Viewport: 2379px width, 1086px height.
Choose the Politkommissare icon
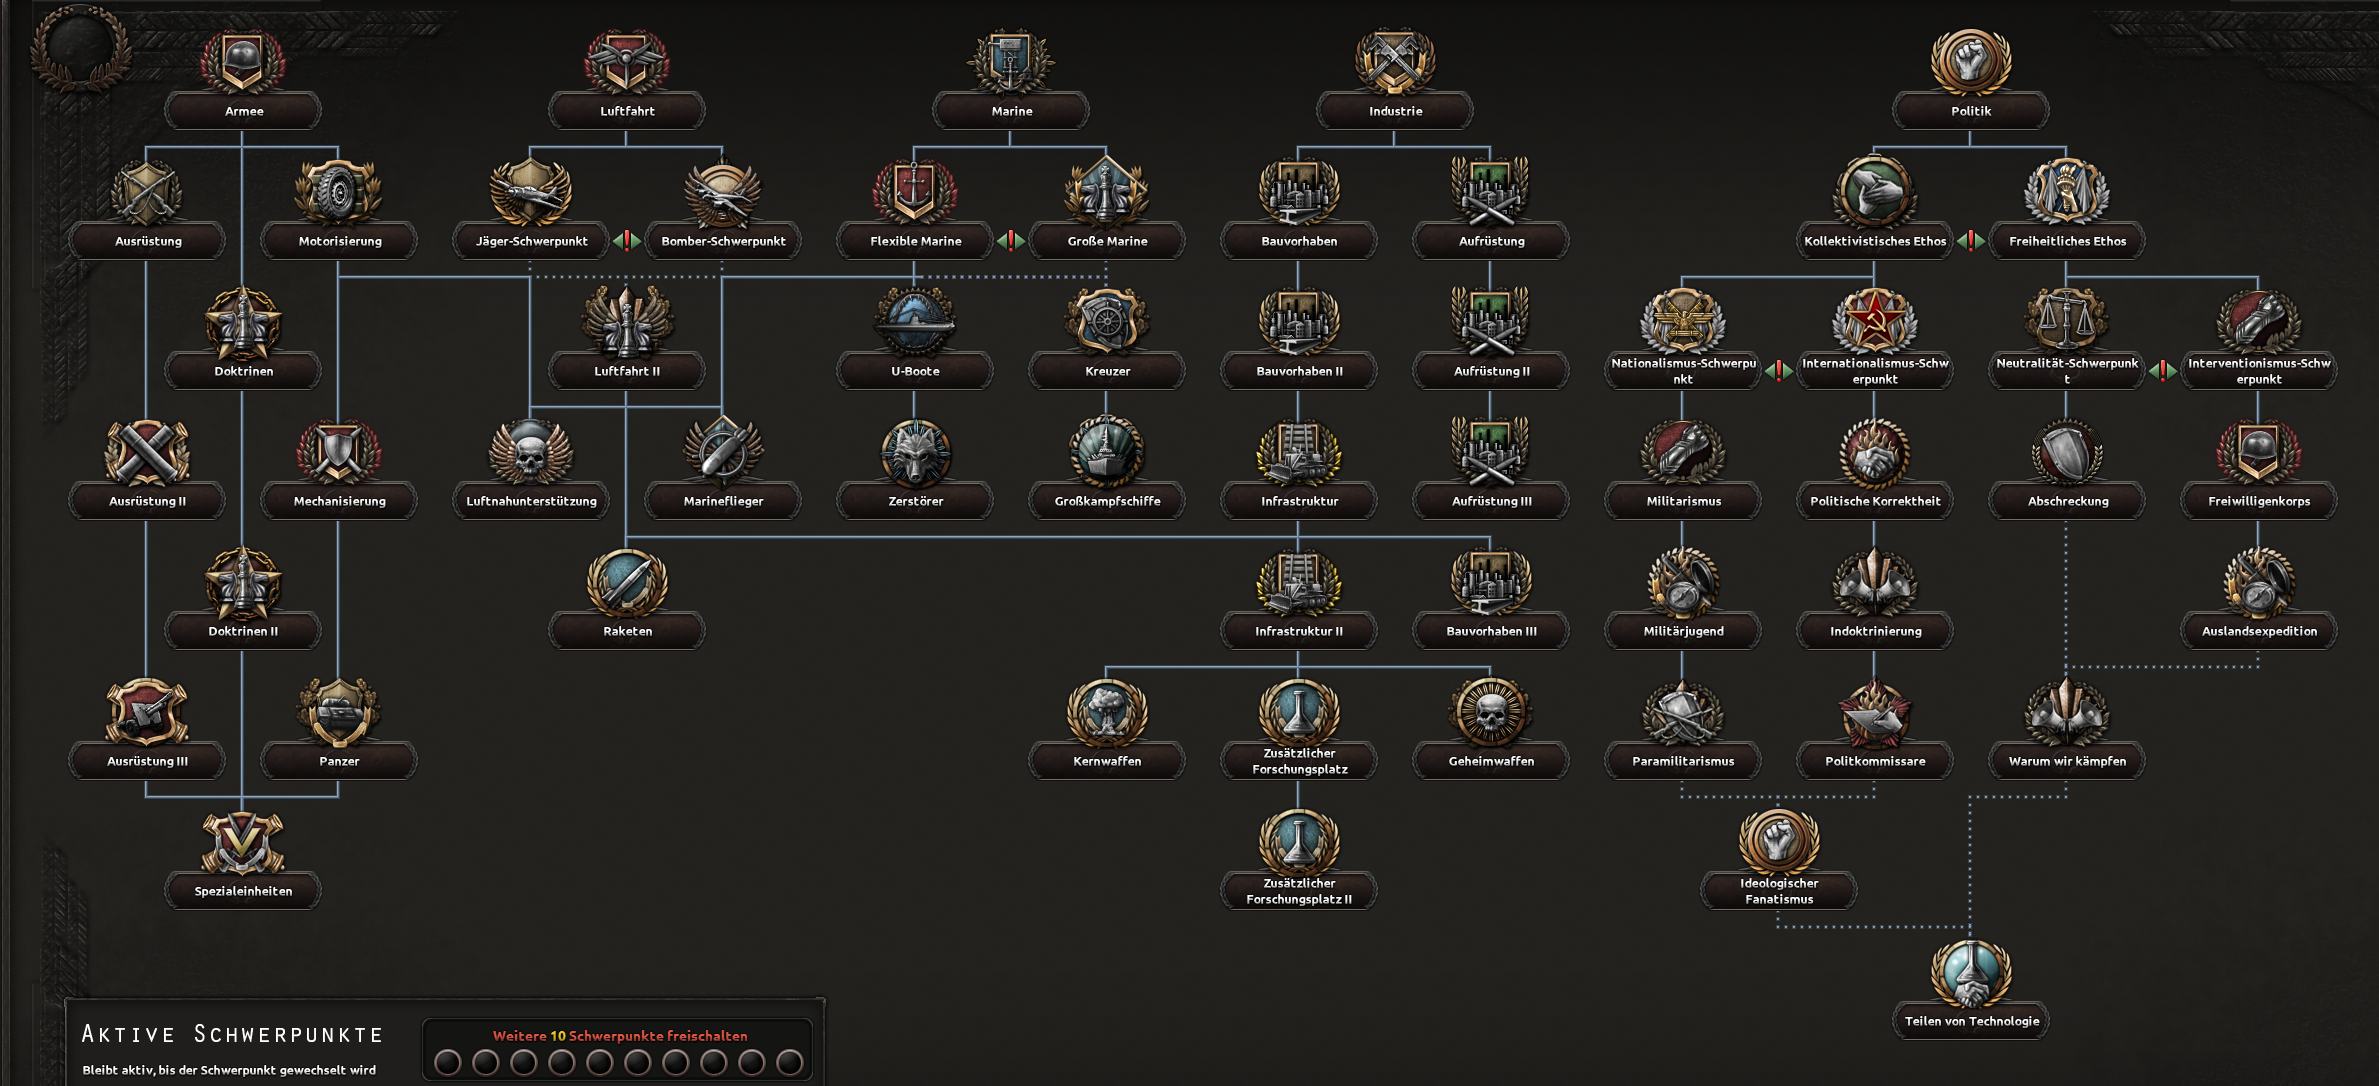click(x=1875, y=712)
